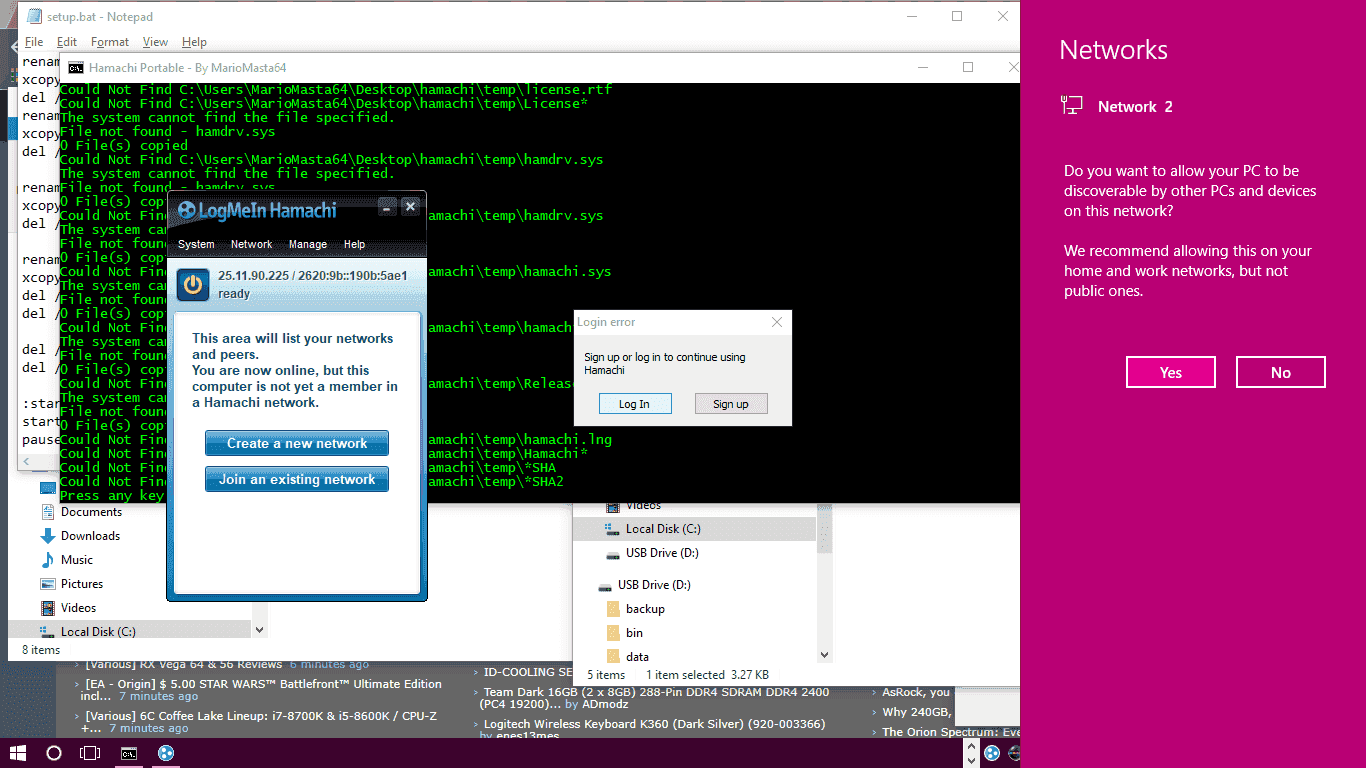Click Hamachi address 25.11.90.225 text
Image resolution: width=1366 pixels, height=768 pixels.
click(251, 276)
